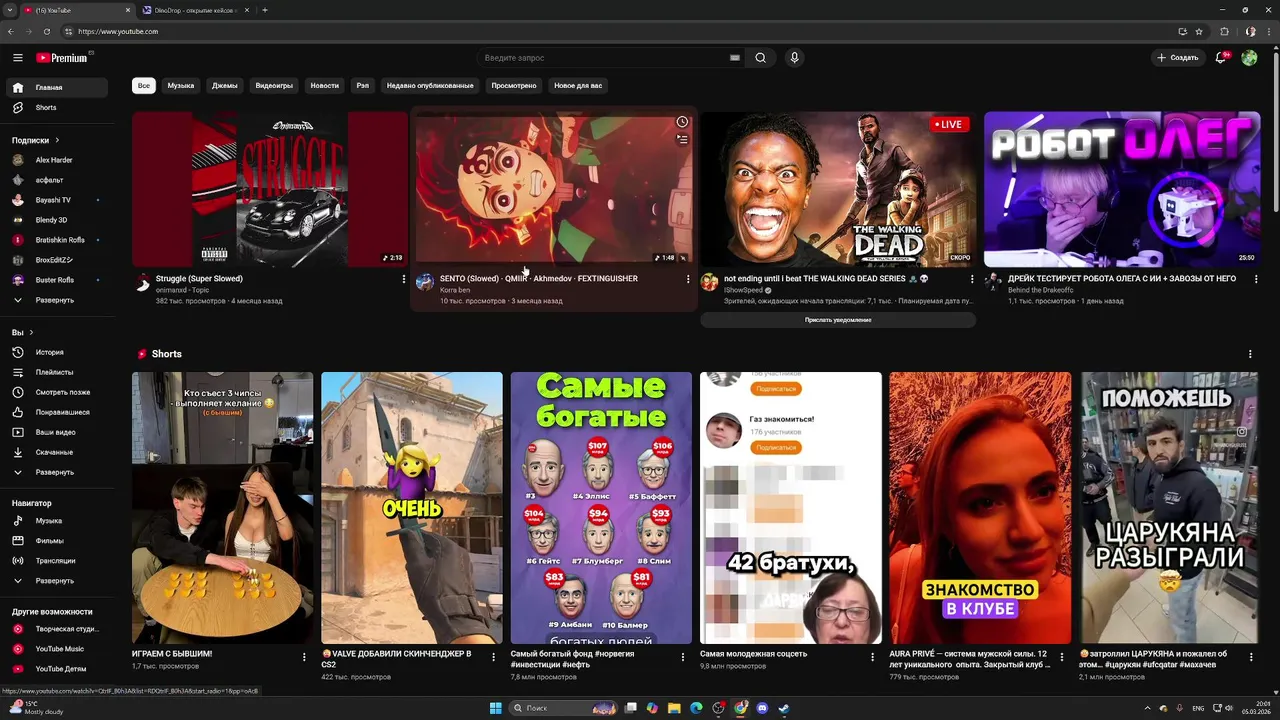
Task: Select the Рэп filter chip
Action: (x=363, y=86)
